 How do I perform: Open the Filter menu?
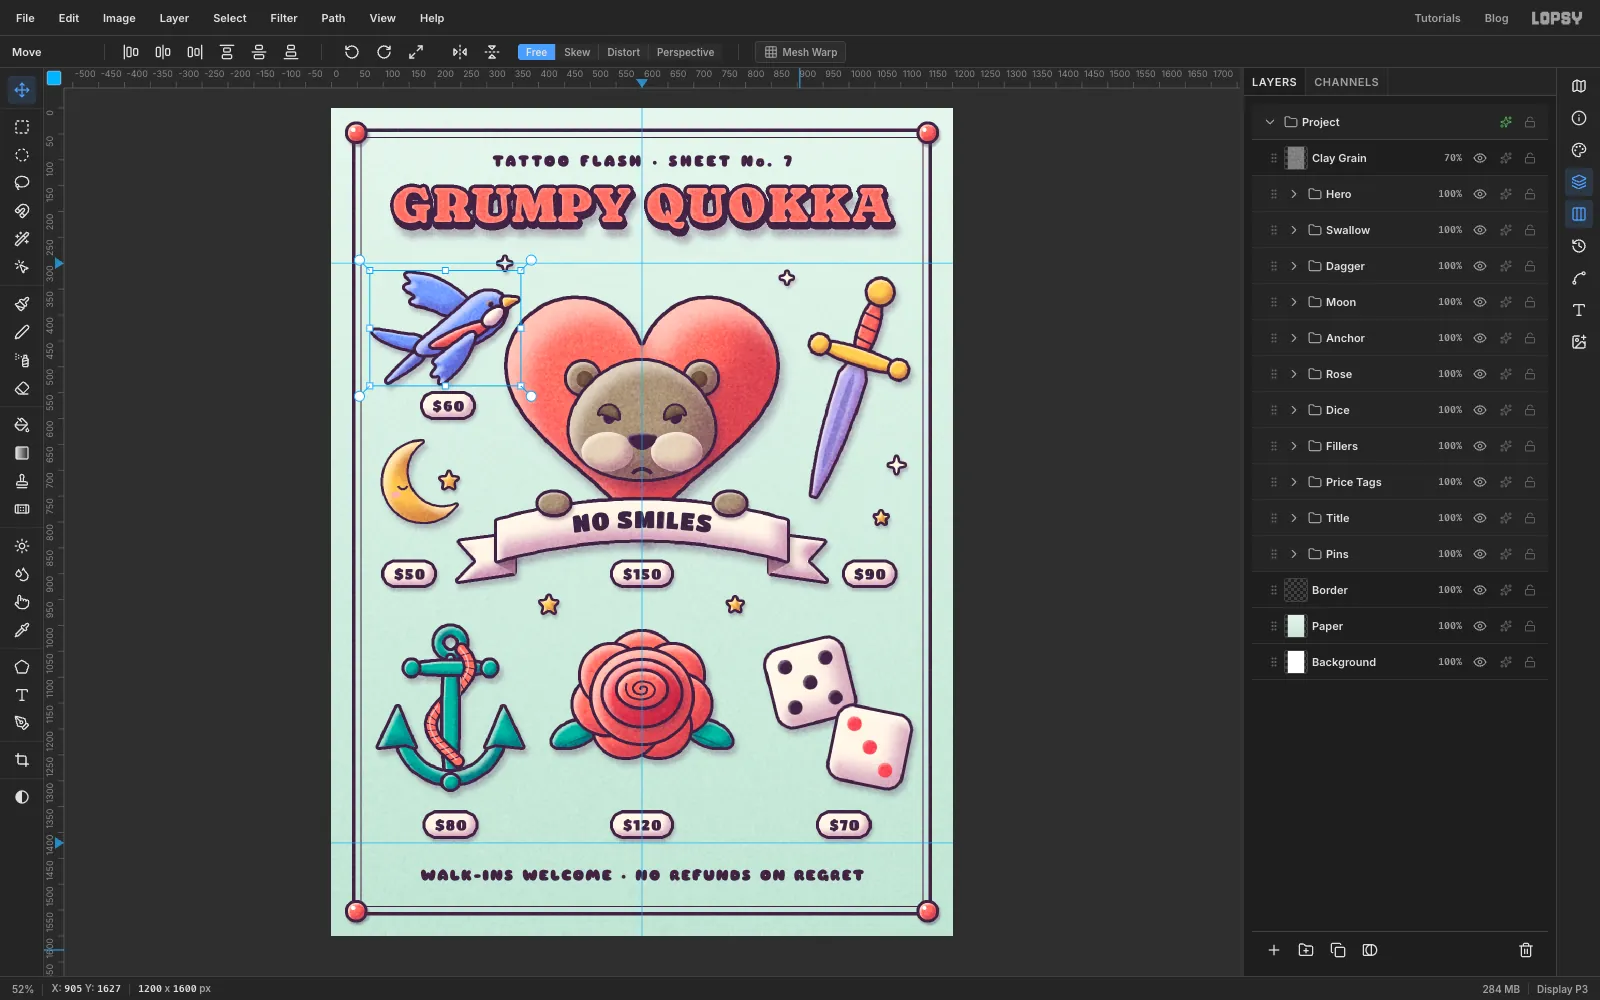(284, 18)
